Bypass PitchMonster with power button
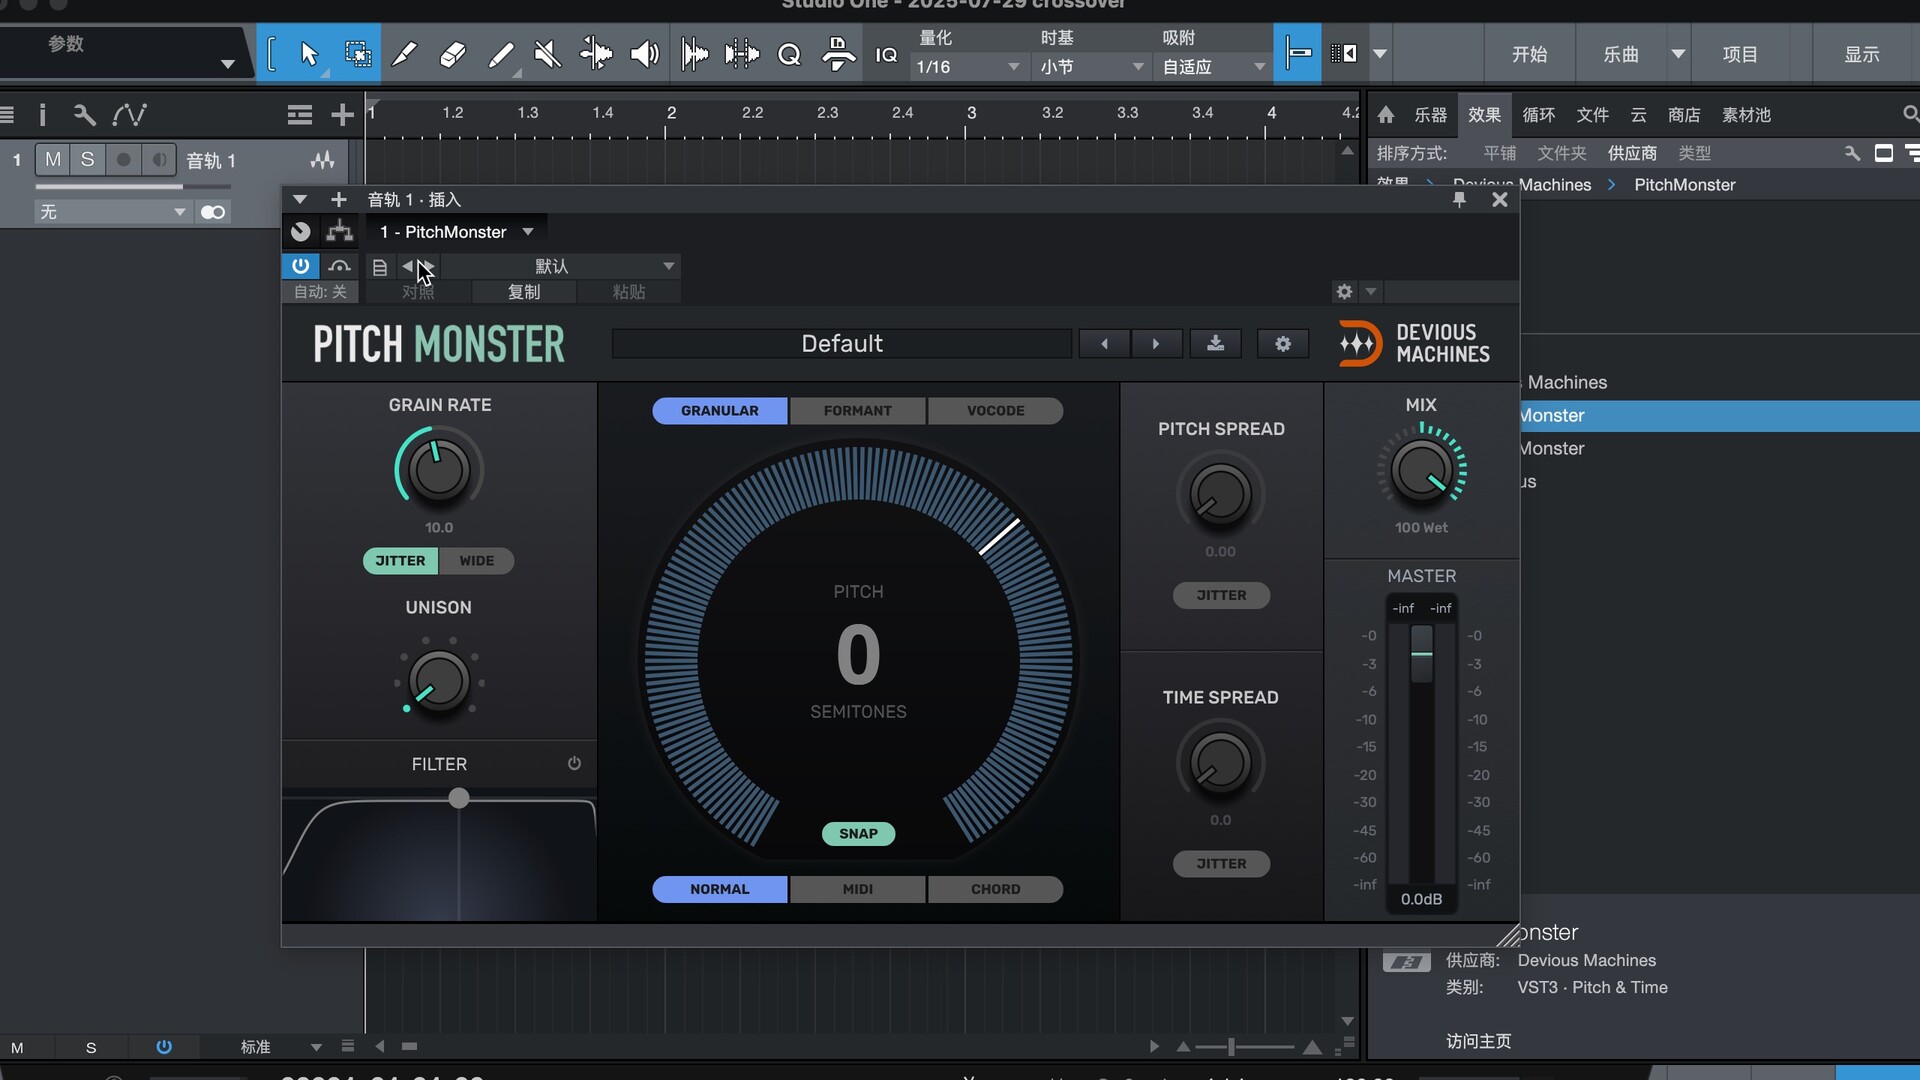This screenshot has height=1080, width=1920. coord(300,265)
